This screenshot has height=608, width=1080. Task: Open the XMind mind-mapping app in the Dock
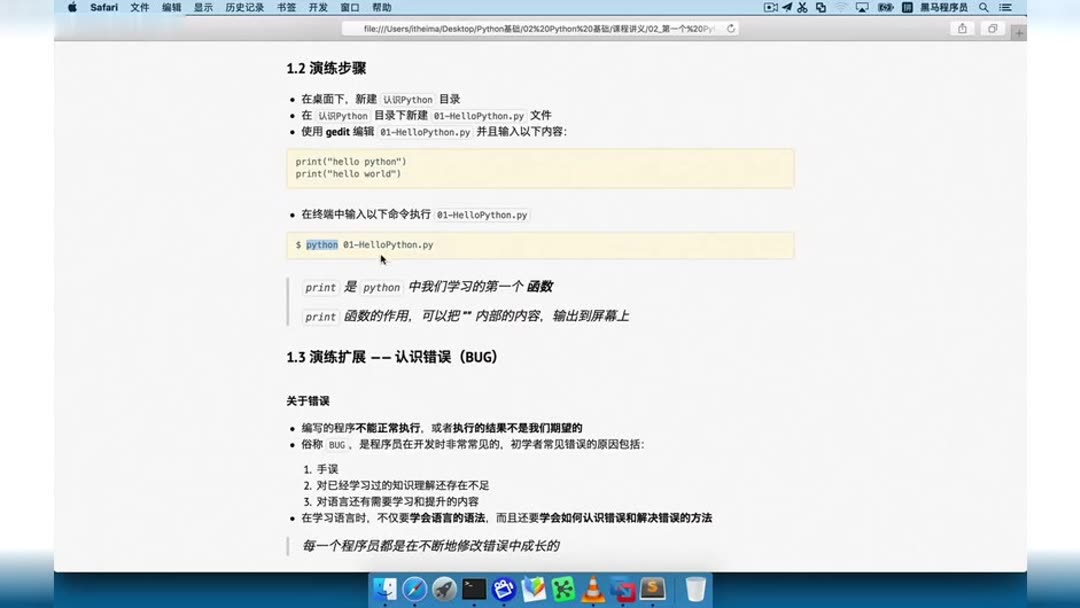pos(563,590)
